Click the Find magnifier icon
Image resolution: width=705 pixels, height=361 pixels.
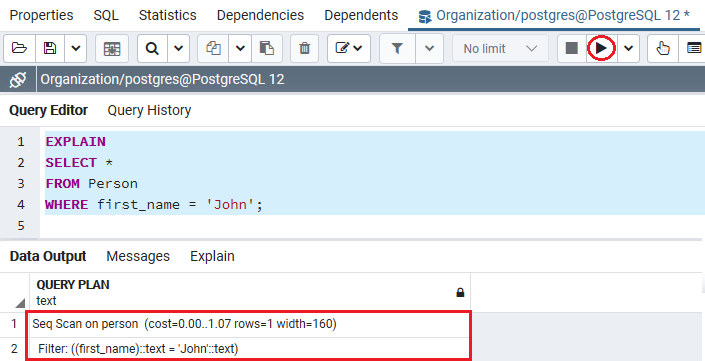click(x=152, y=48)
